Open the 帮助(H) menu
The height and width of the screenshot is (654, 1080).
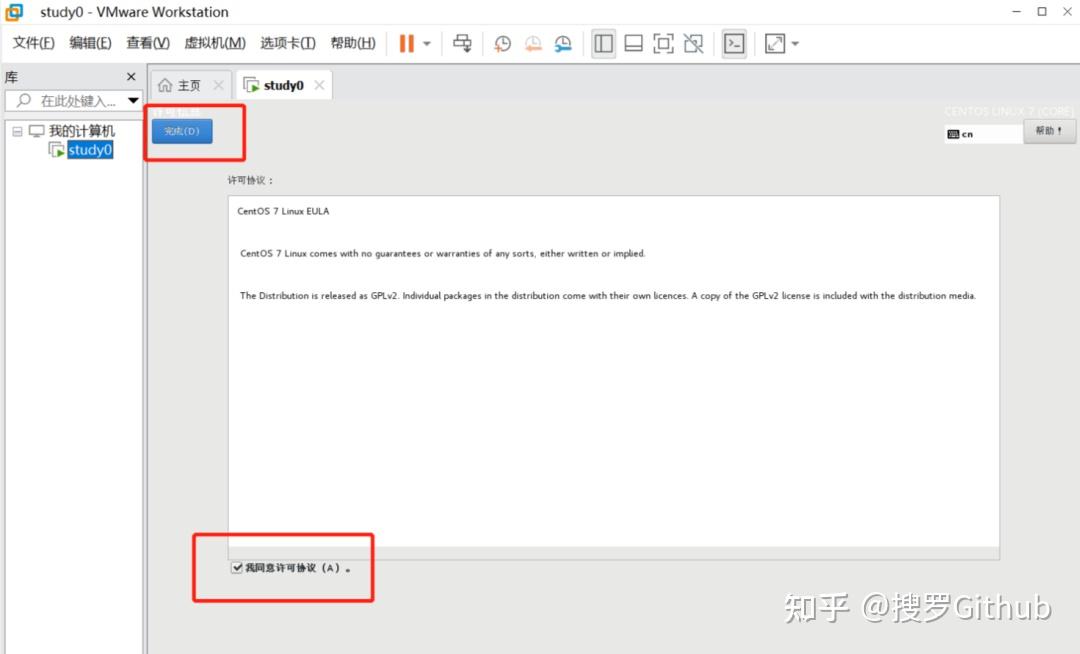[x=353, y=43]
